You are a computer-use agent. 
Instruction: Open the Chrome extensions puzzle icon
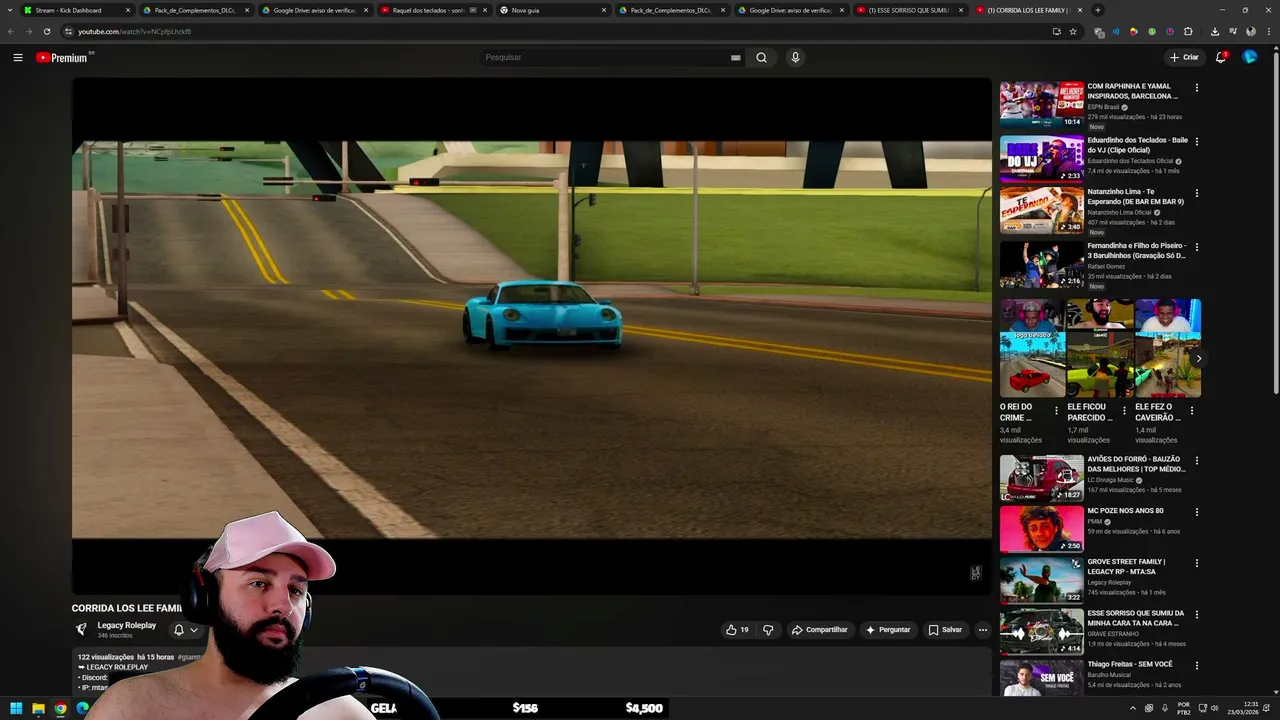click(1188, 31)
